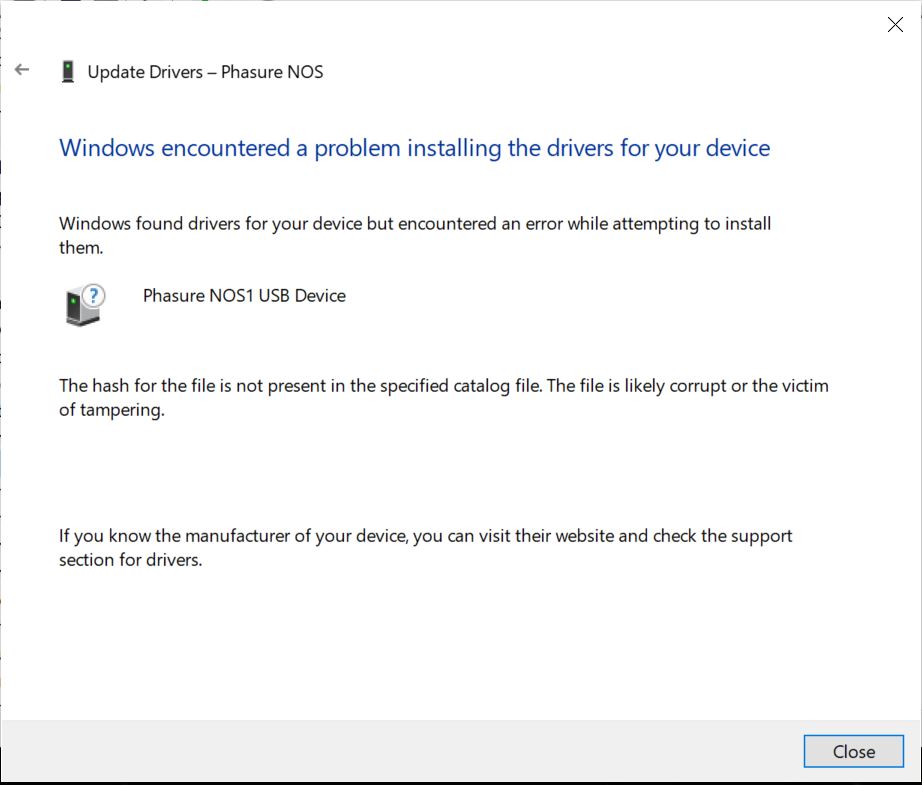Click the 'Windows found drivers for your device' text
Viewport: 922px width, 785px height.
[415, 235]
